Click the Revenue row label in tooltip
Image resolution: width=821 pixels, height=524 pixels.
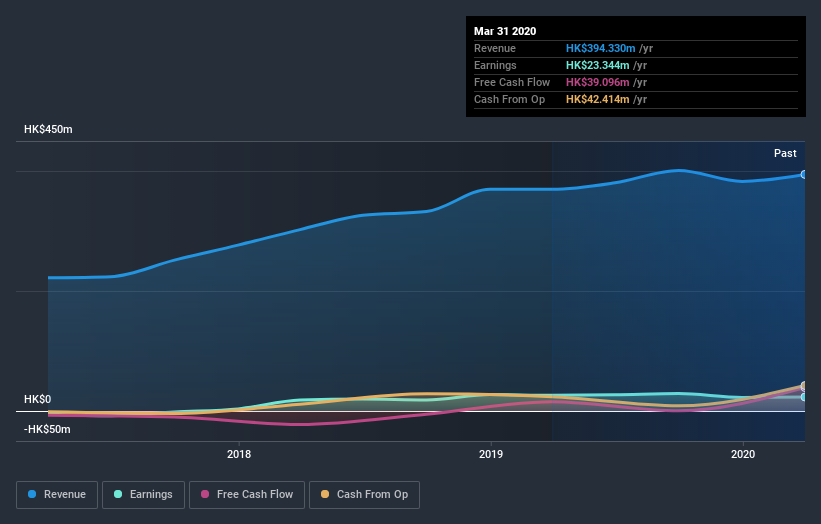tap(495, 48)
